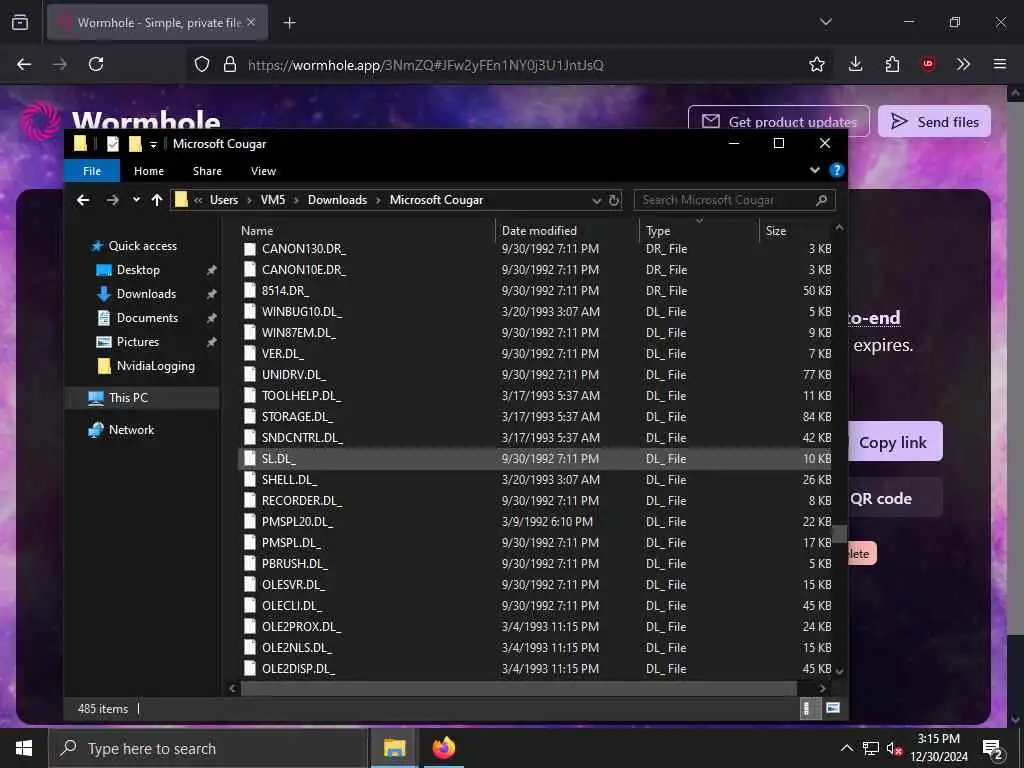Click the padlock site information icon

click(230, 64)
